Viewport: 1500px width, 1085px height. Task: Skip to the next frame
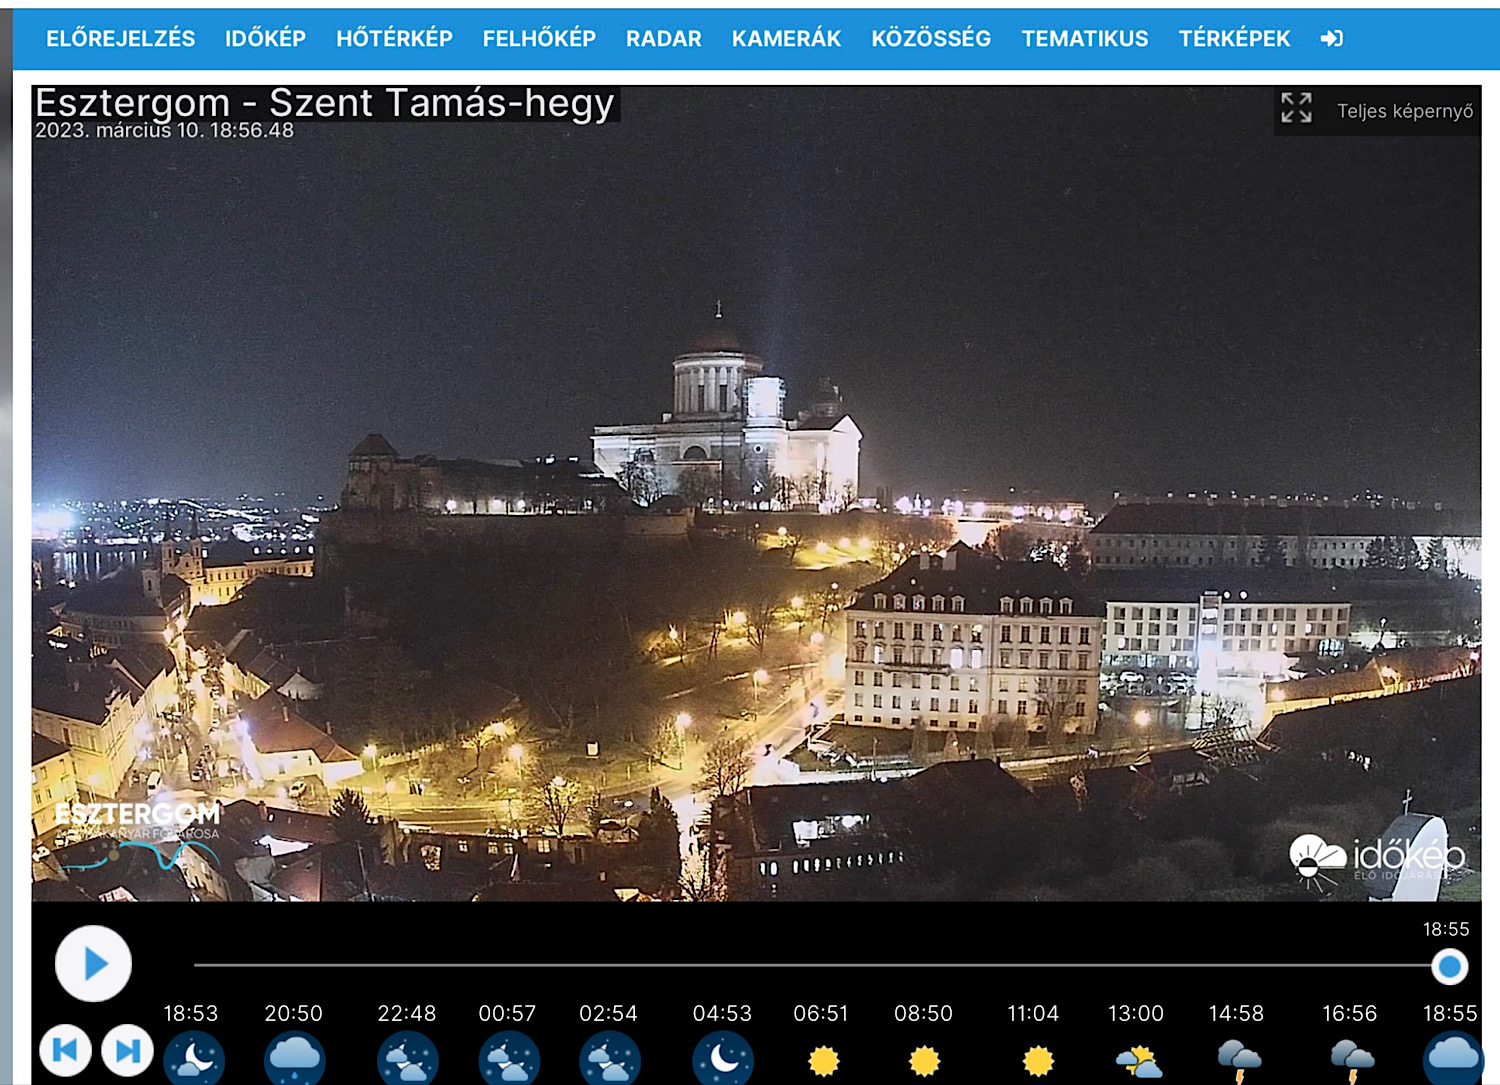click(x=128, y=1050)
